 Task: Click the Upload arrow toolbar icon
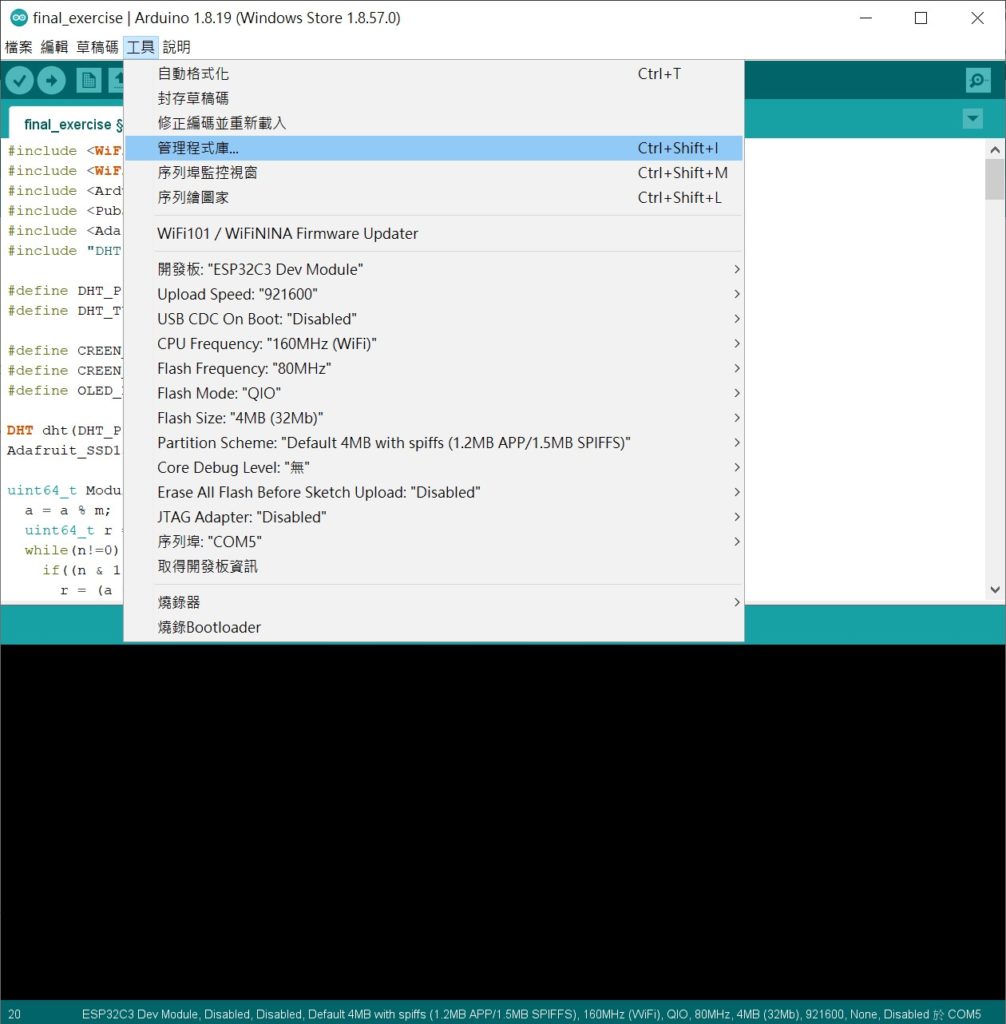(x=51, y=80)
